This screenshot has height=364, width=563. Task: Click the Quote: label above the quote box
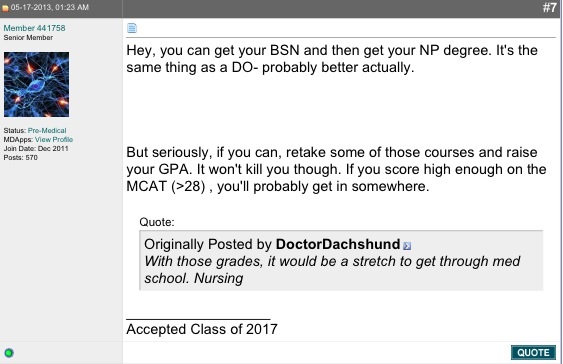(x=157, y=222)
